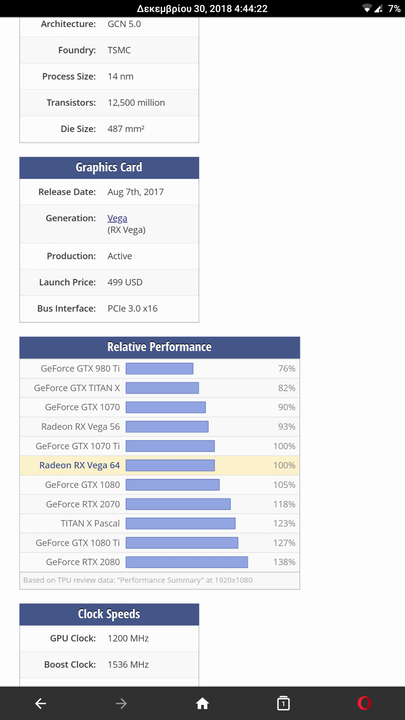This screenshot has width=405, height=720.
Task: Select the highlighted Radeon RX Vega 64 row
Action: (159, 465)
